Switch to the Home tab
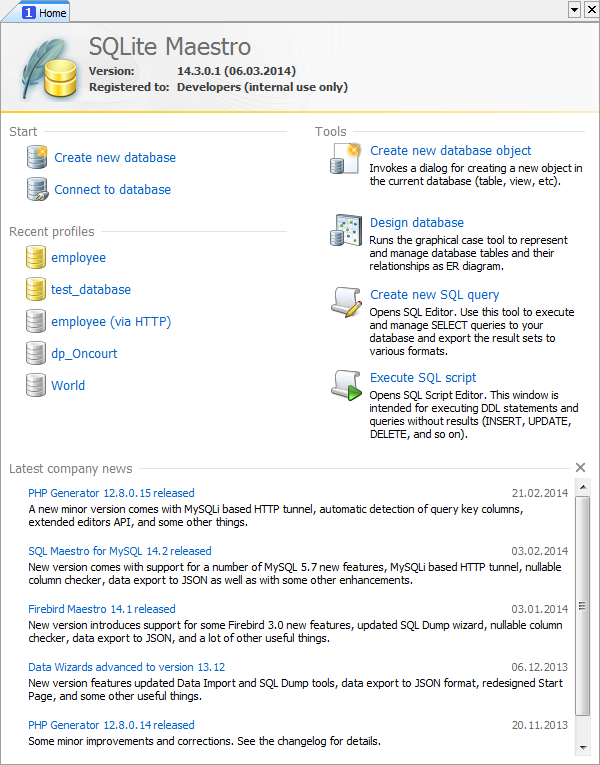 [x=45, y=12]
